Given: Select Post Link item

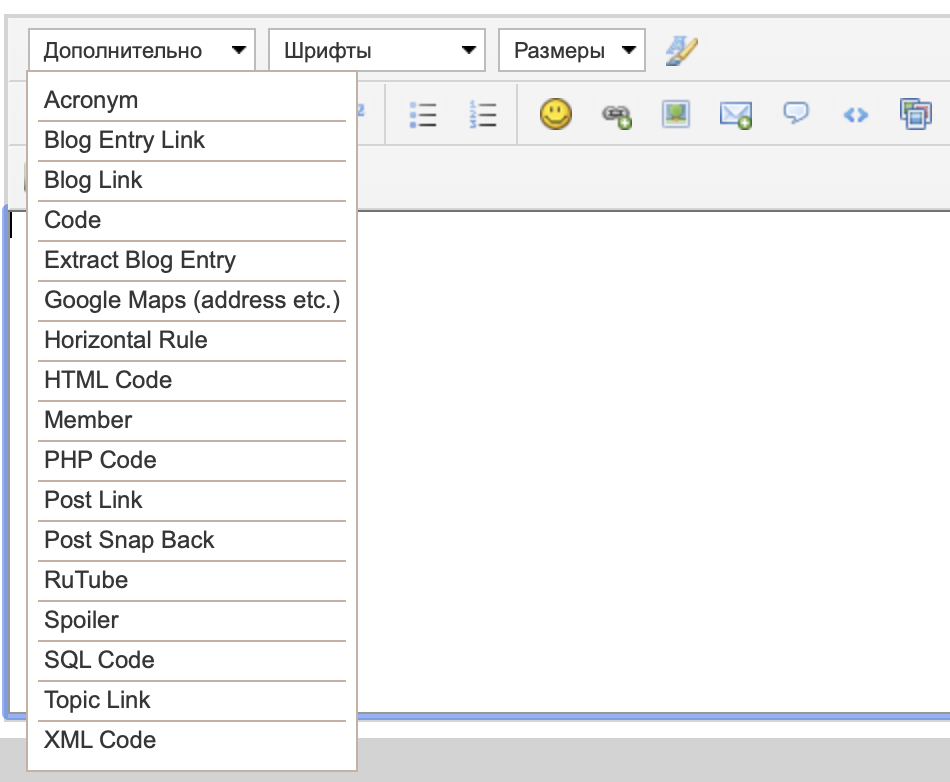Looking at the screenshot, I should pos(191,500).
